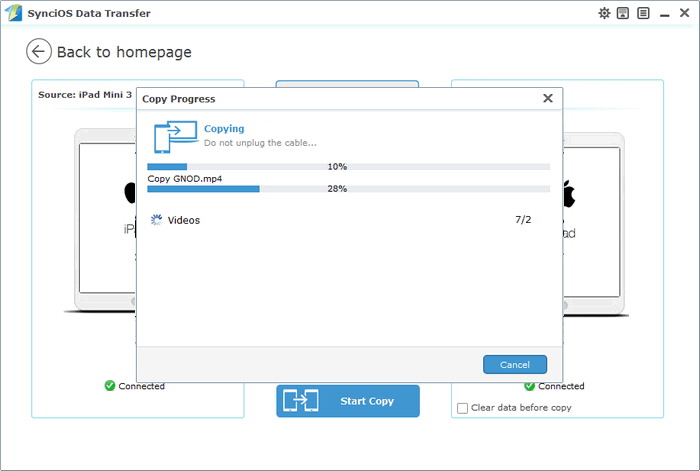Click the 28% file progress bar
Viewport: 700px width, 471px height.
click(x=348, y=189)
